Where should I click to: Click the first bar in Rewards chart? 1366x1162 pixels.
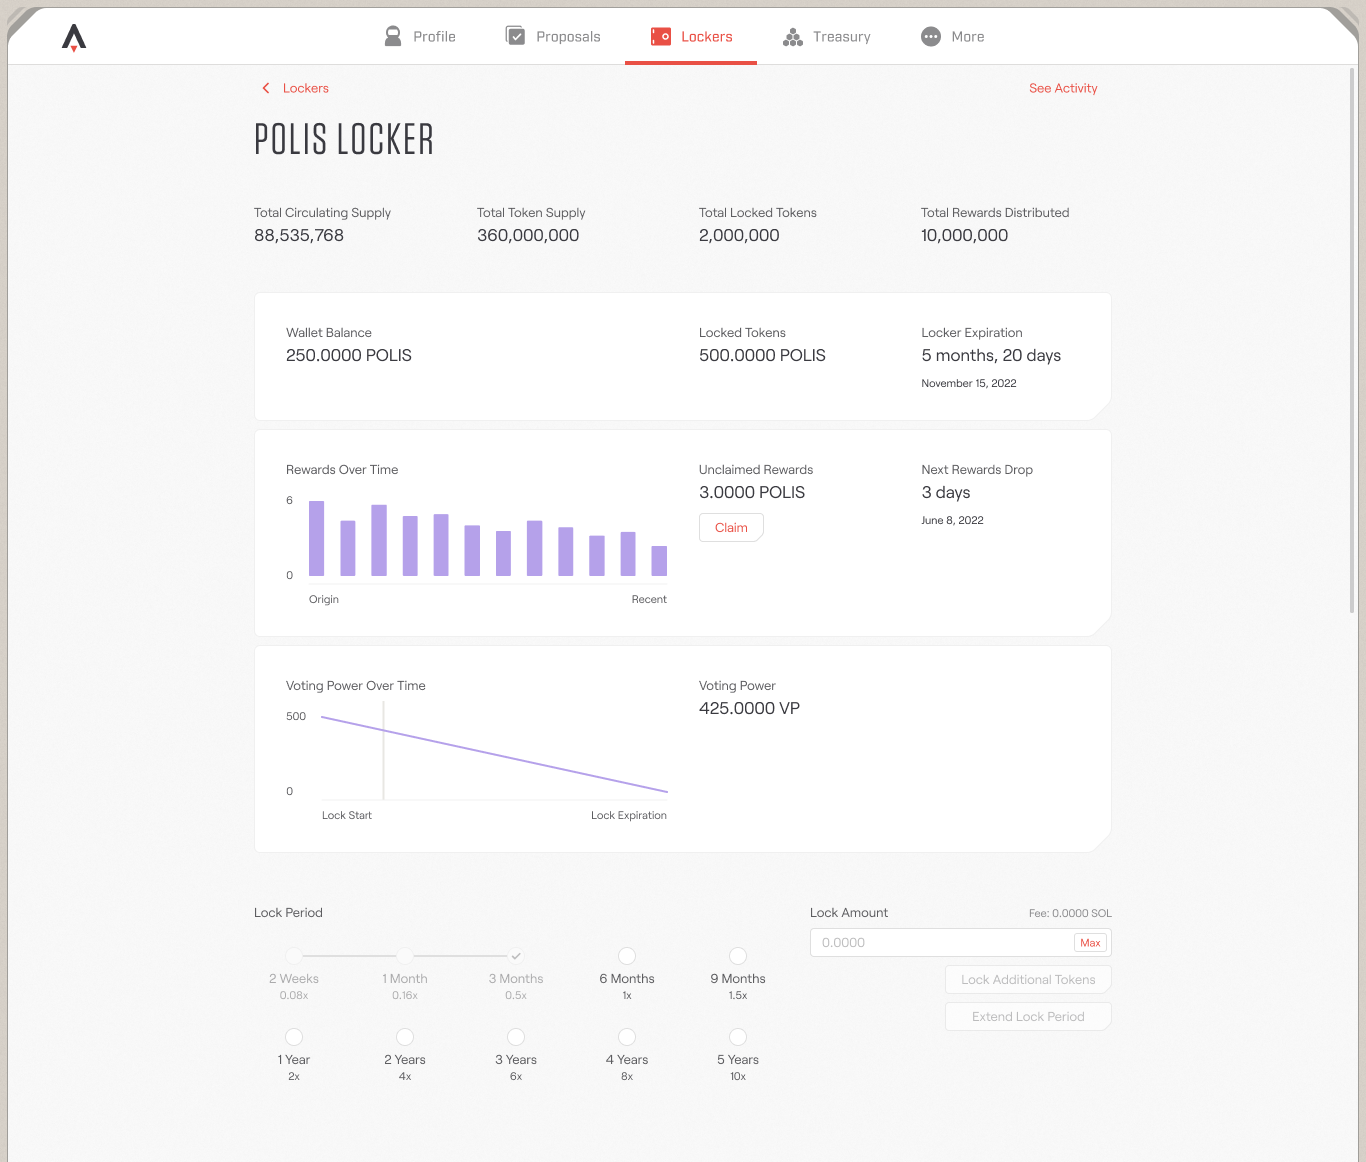(x=317, y=538)
